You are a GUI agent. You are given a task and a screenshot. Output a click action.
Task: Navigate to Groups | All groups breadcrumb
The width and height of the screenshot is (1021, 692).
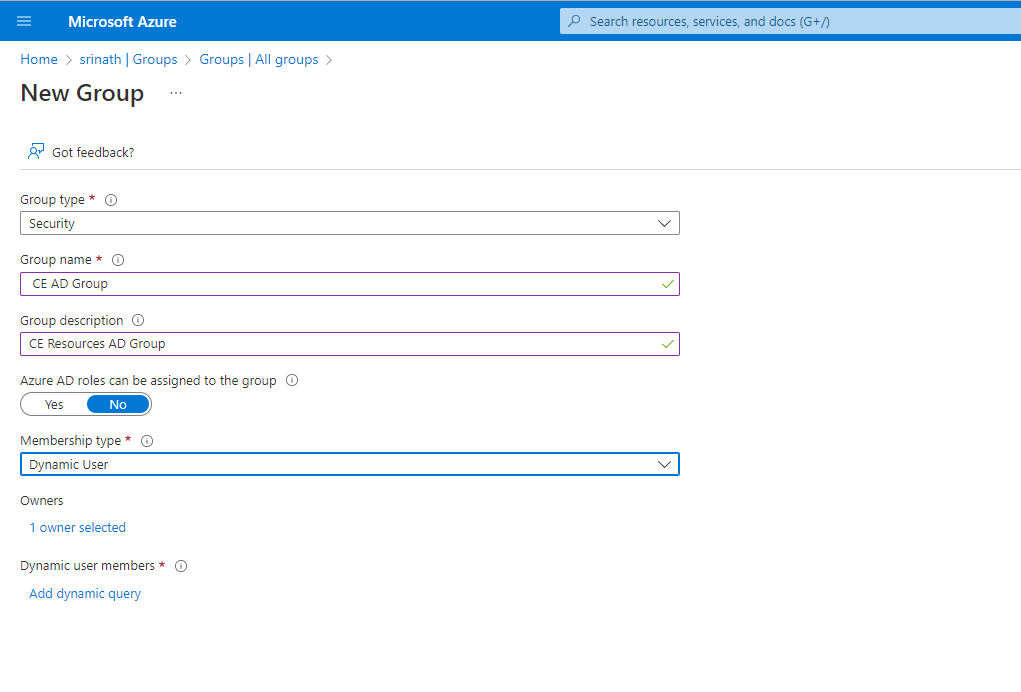click(x=258, y=60)
